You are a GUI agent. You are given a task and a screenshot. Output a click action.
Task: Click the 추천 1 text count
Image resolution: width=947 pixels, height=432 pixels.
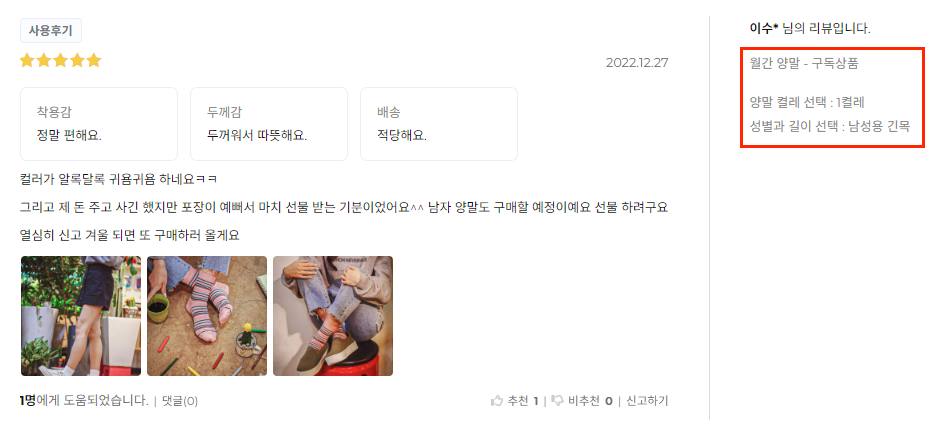pyautogui.click(x=523, y=401)
